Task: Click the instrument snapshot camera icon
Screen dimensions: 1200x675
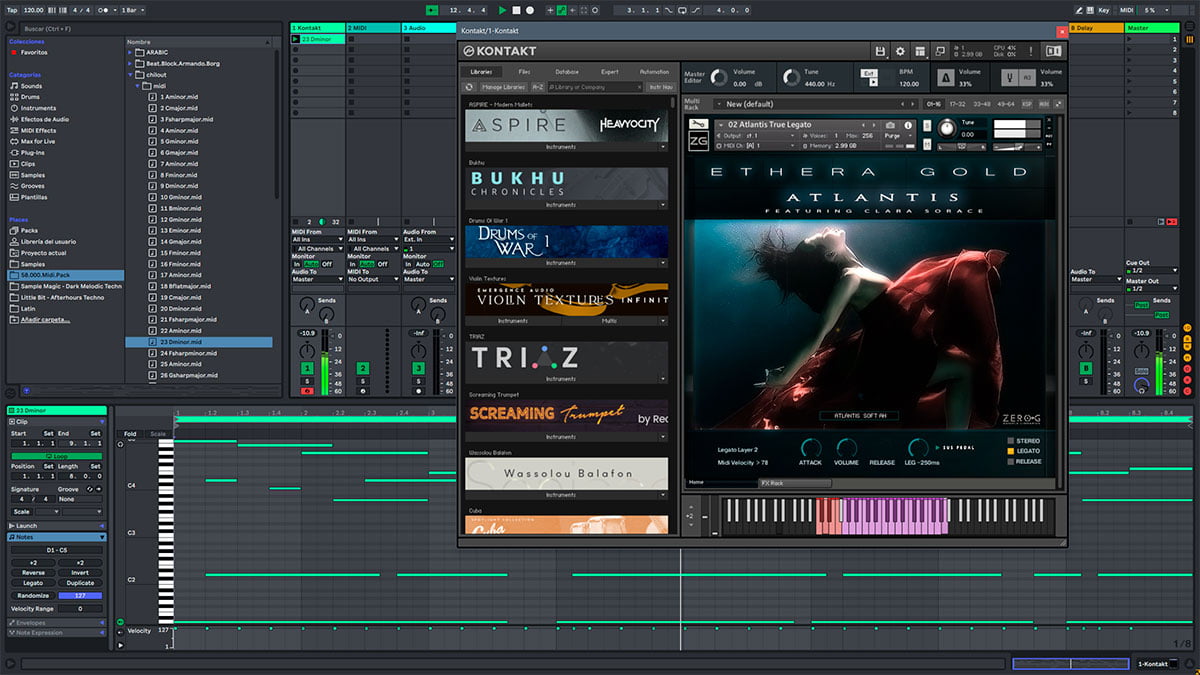Action: tap(891, 125)
